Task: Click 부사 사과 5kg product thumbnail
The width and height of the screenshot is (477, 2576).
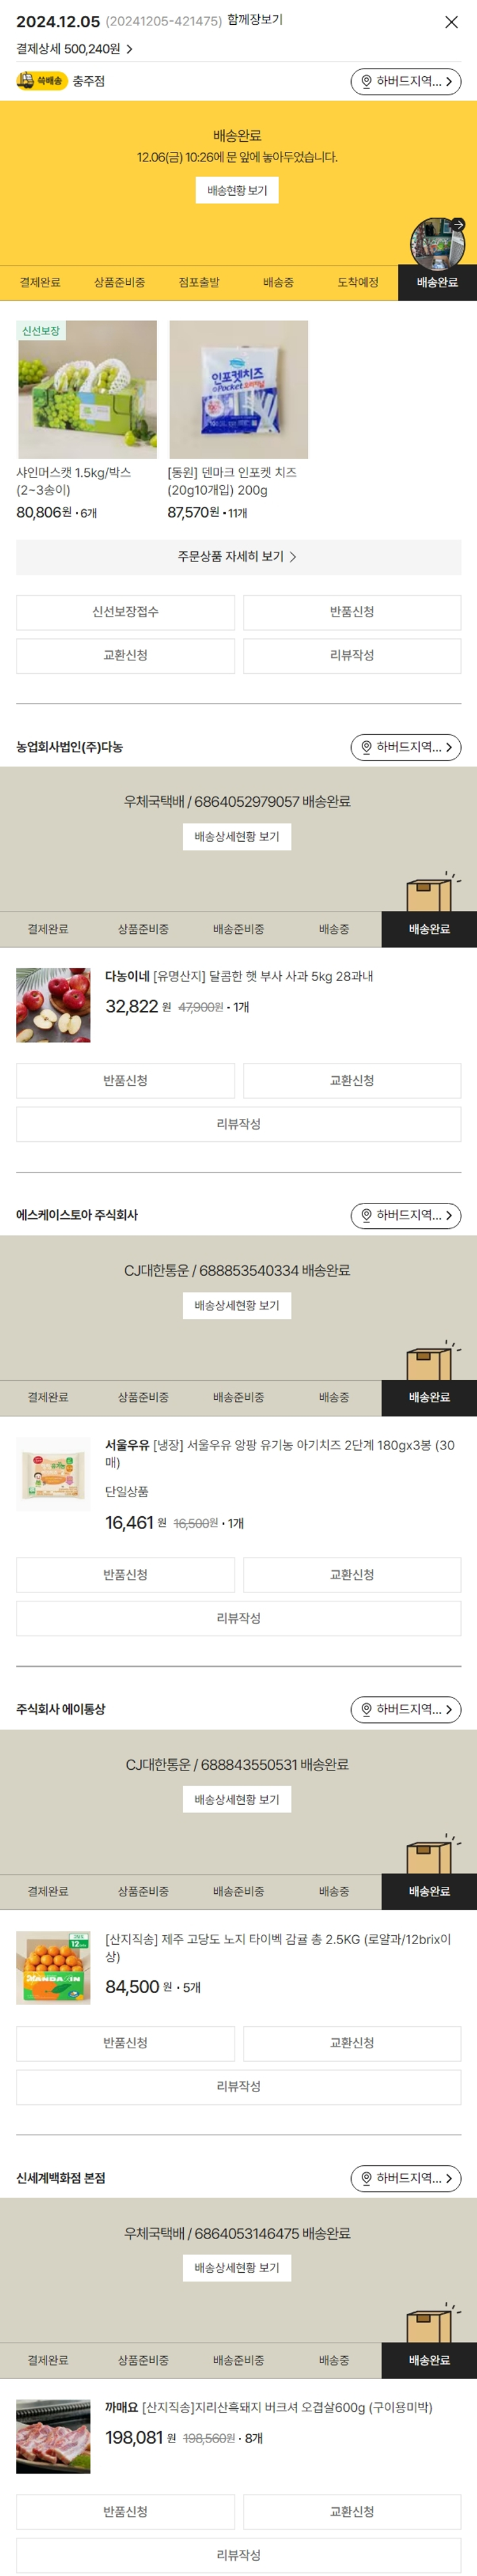Action: coord(53,1005)
